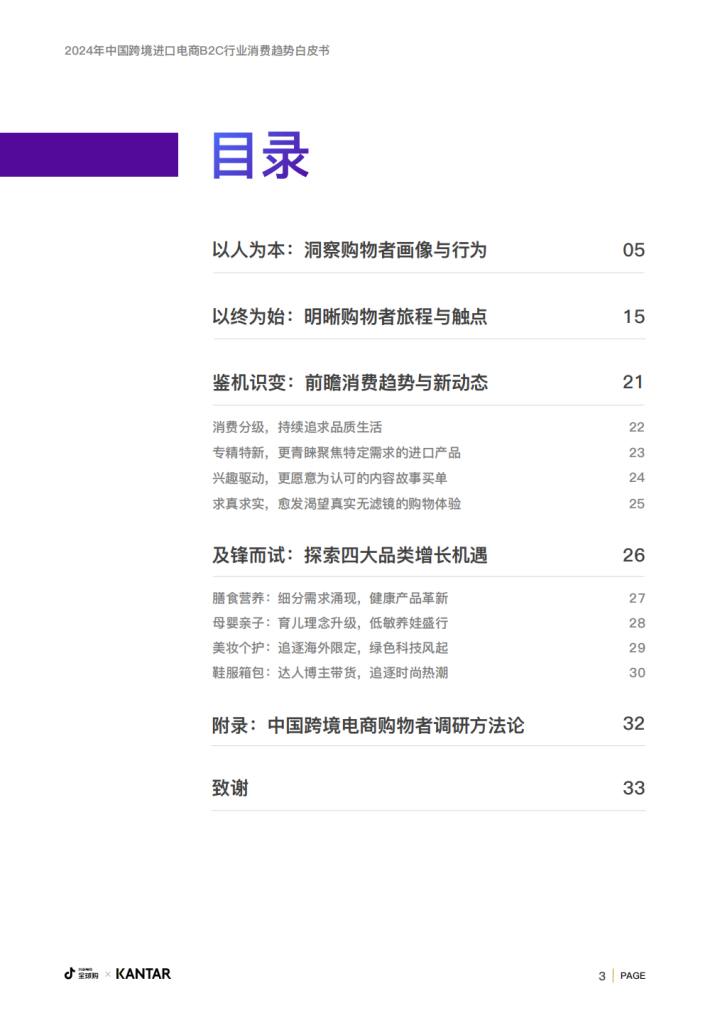The width and height of the screenshot is (710, 1025).
Task: Click page number 05
Action: [634, 250]
